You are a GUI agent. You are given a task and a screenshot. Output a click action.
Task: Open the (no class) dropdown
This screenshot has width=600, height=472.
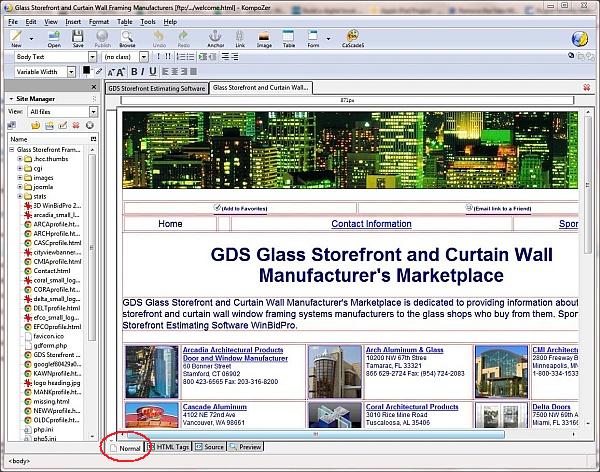[x=143, y=57]
